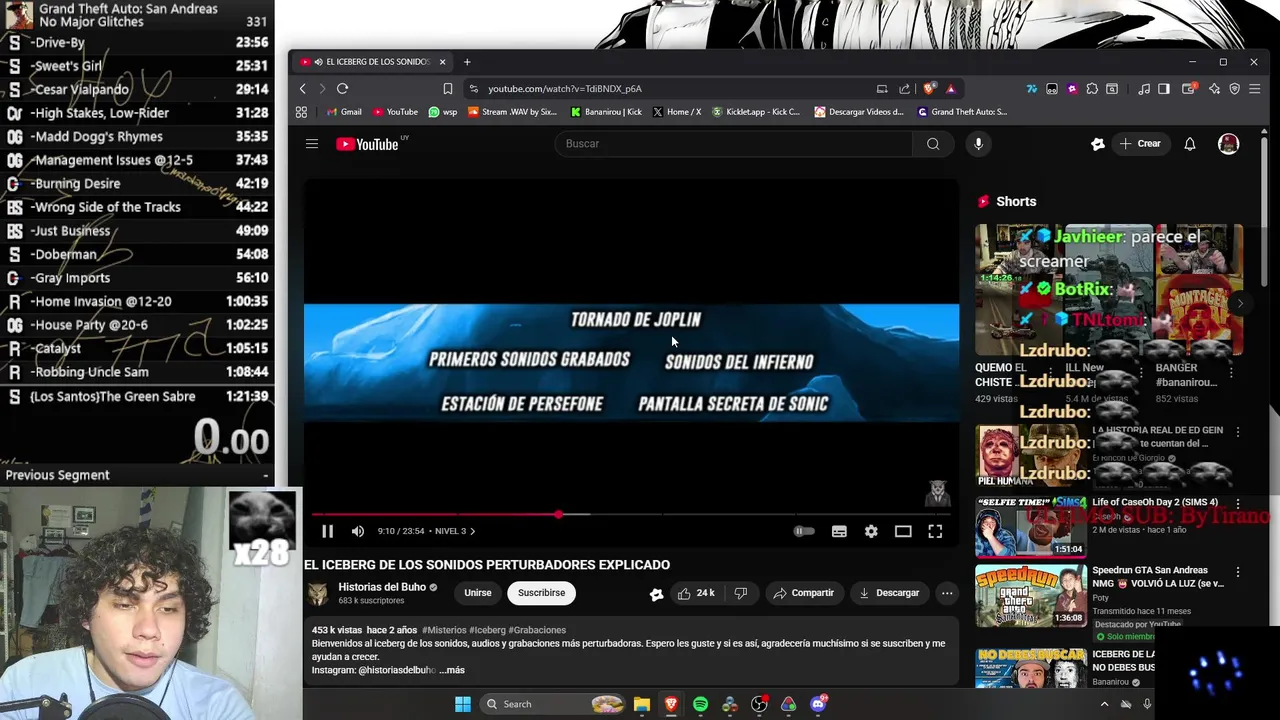Click the YouTube search magnifier button
This screenshot has width=1280, height=720.
click(933, 144)
